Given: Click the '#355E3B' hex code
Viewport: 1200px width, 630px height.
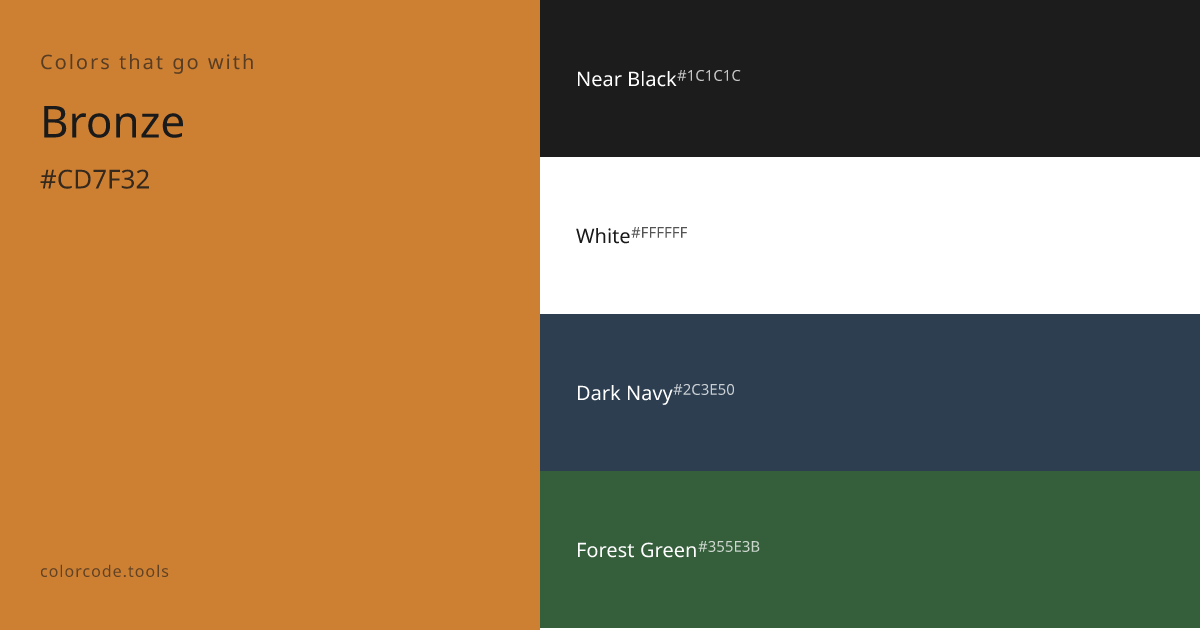Looking at the screenshot, I should [729, 547].
